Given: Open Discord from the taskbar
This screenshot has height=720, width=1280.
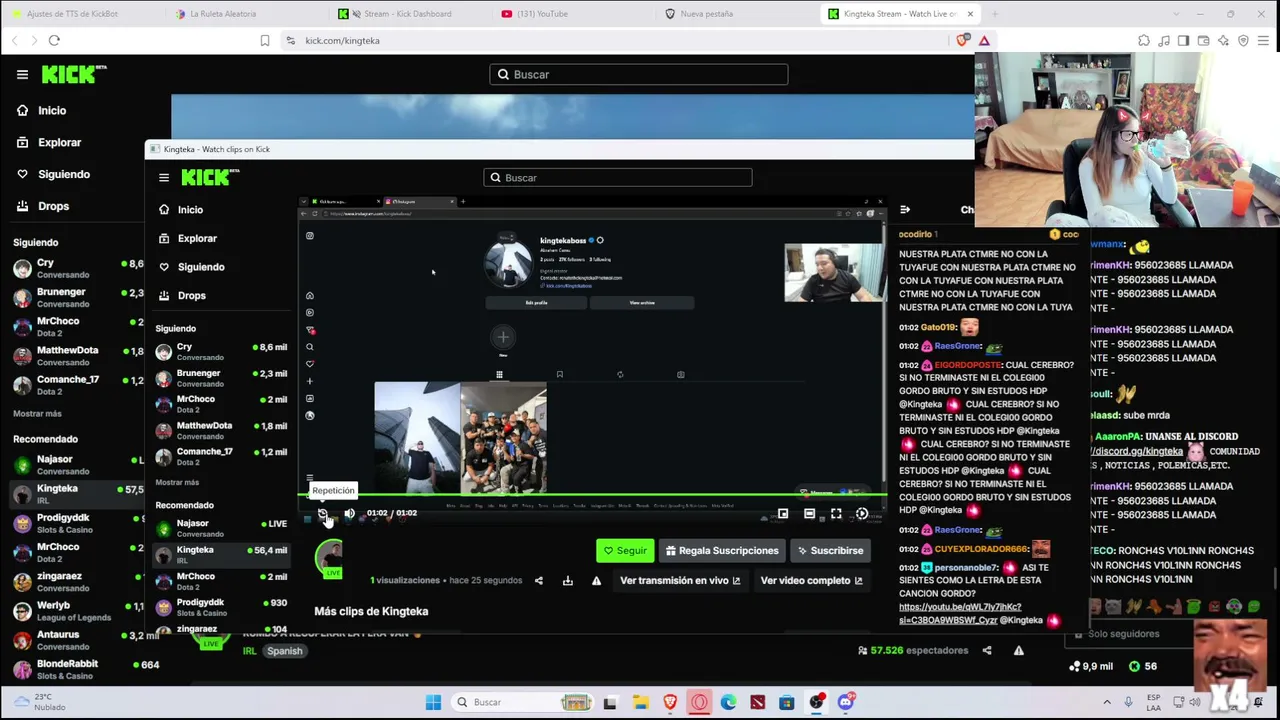Looking at the screenshot, I should coord(846,702).
